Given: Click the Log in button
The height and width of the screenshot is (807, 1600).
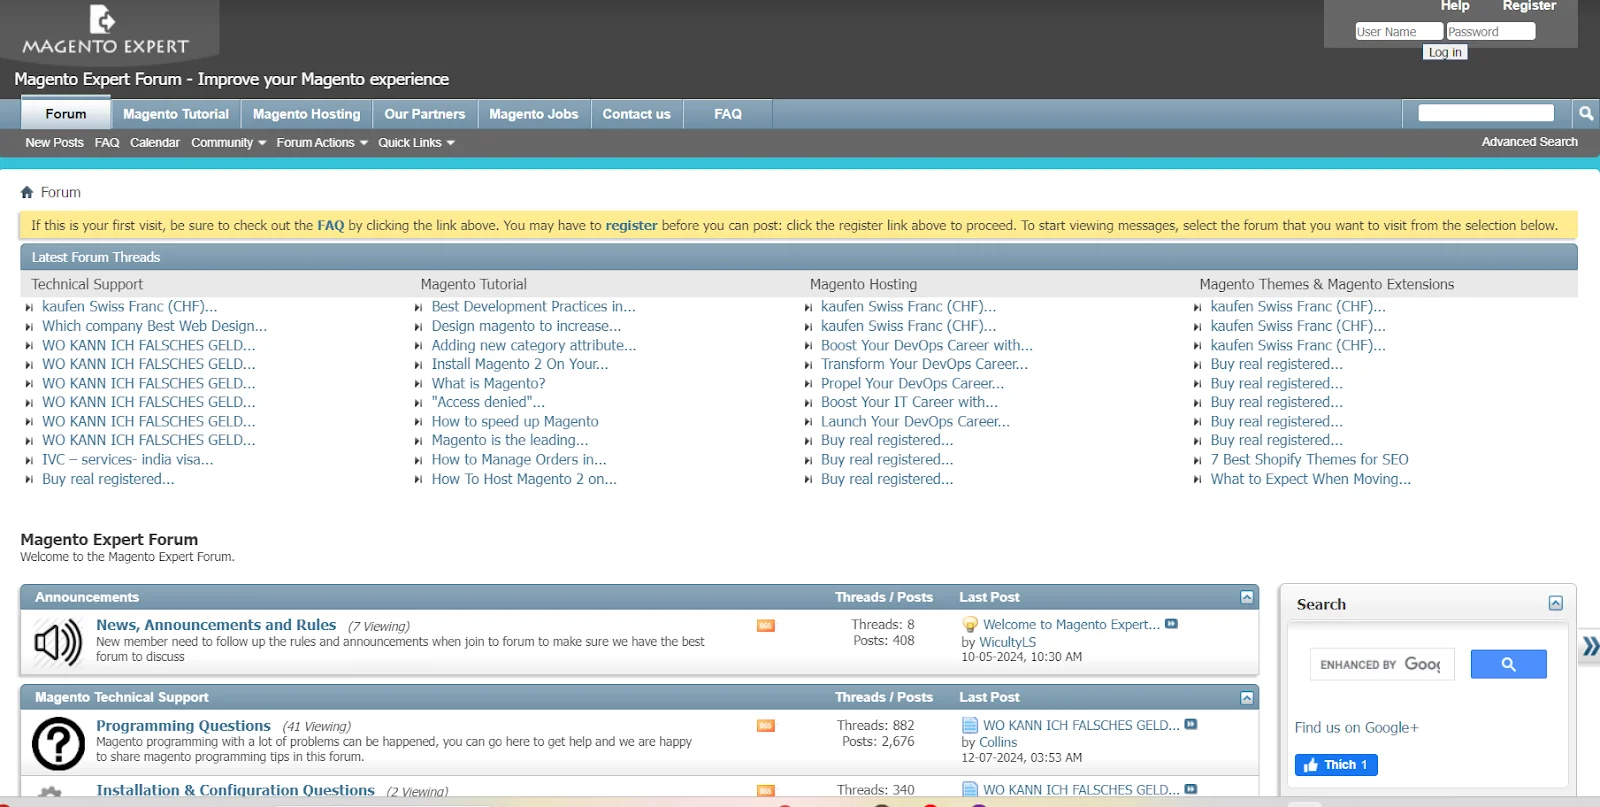Looking at the screenshot, I should (x=1445, y=52).
